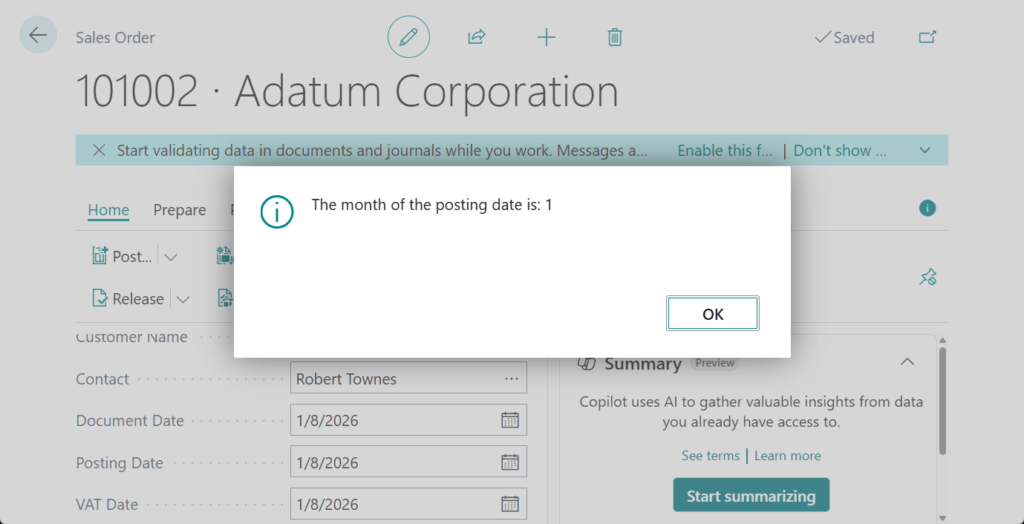1024x524 pixels.
Task: Click the trash delete icon
Action: tap(615, 37)
